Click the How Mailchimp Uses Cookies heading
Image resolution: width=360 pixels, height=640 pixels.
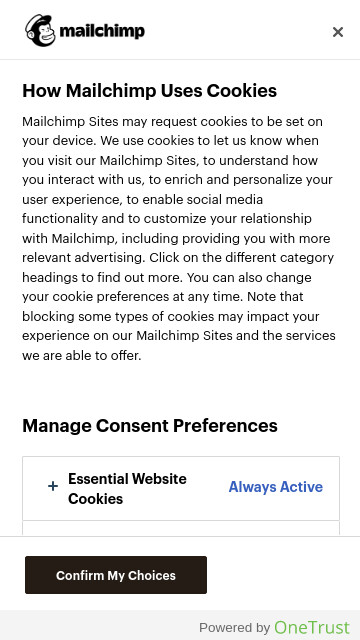[x=149, y=90]
